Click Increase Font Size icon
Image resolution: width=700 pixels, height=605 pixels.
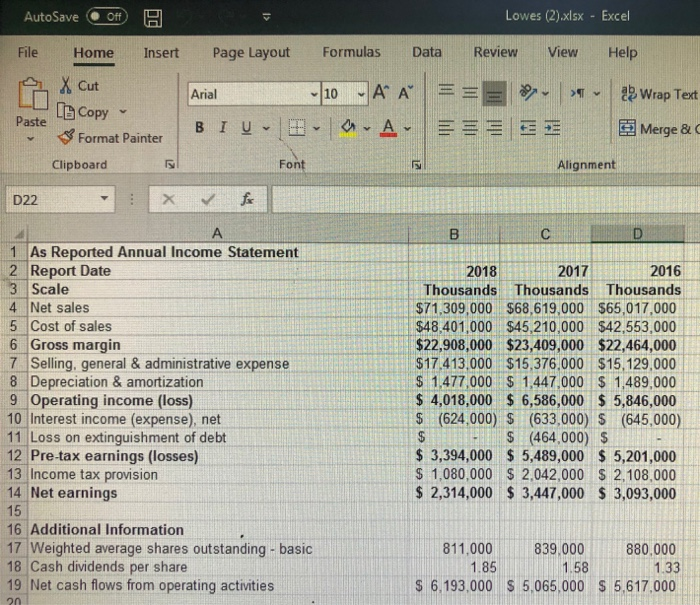(380, 92)
